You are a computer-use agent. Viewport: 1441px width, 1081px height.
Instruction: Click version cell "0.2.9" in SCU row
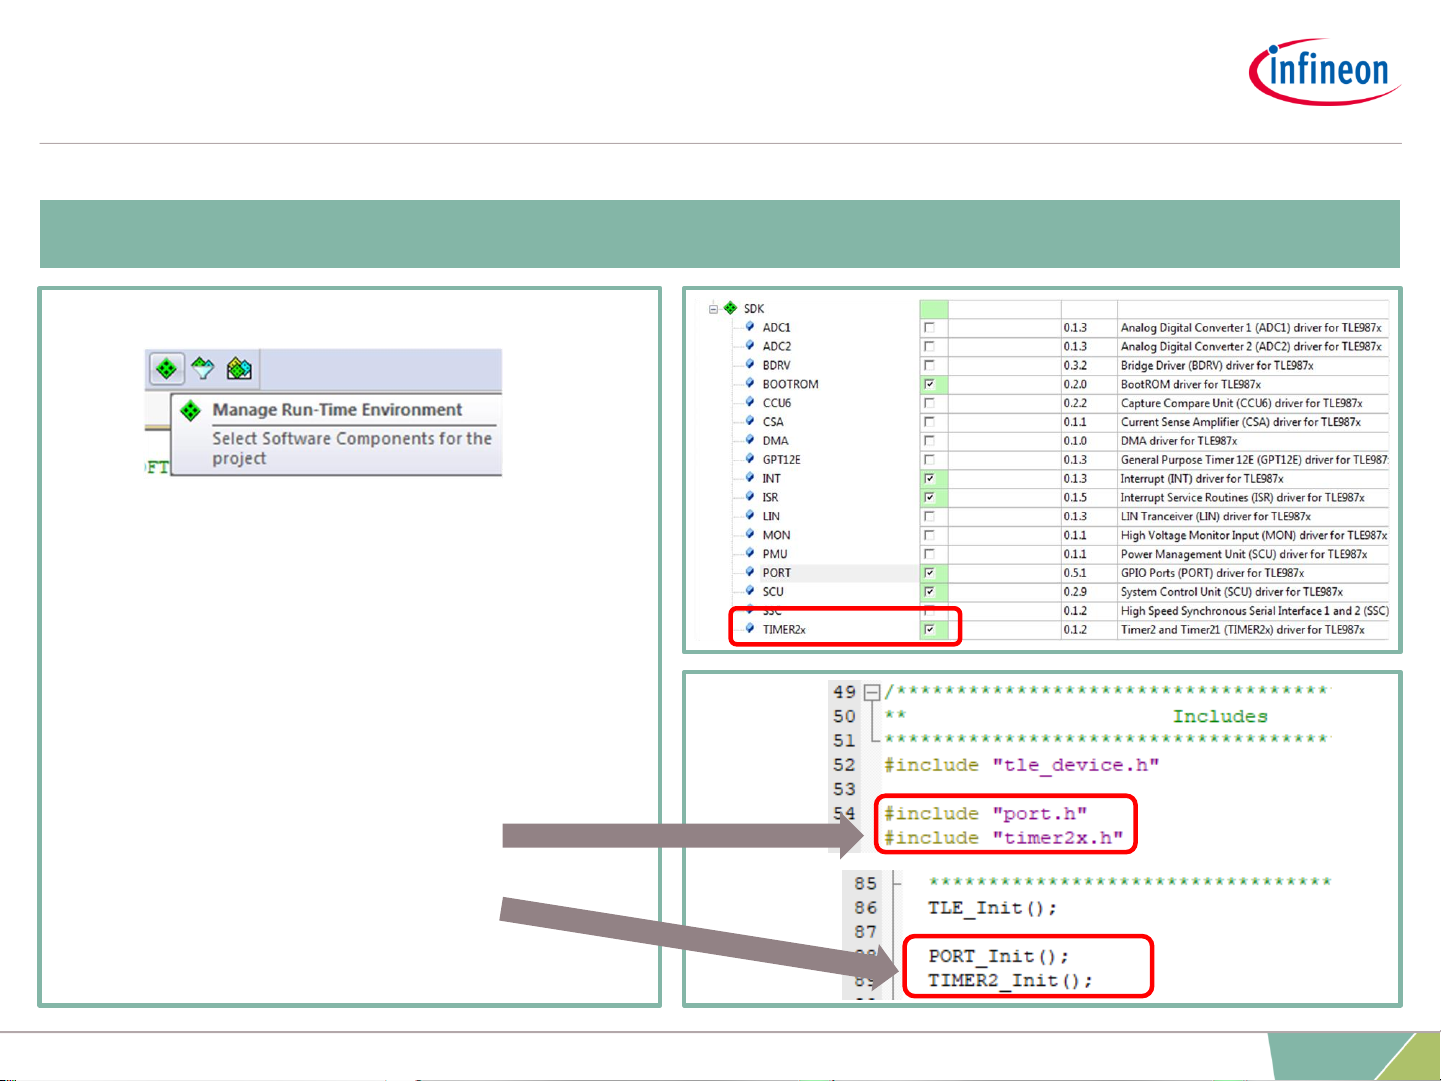[x=1075, y=592]
